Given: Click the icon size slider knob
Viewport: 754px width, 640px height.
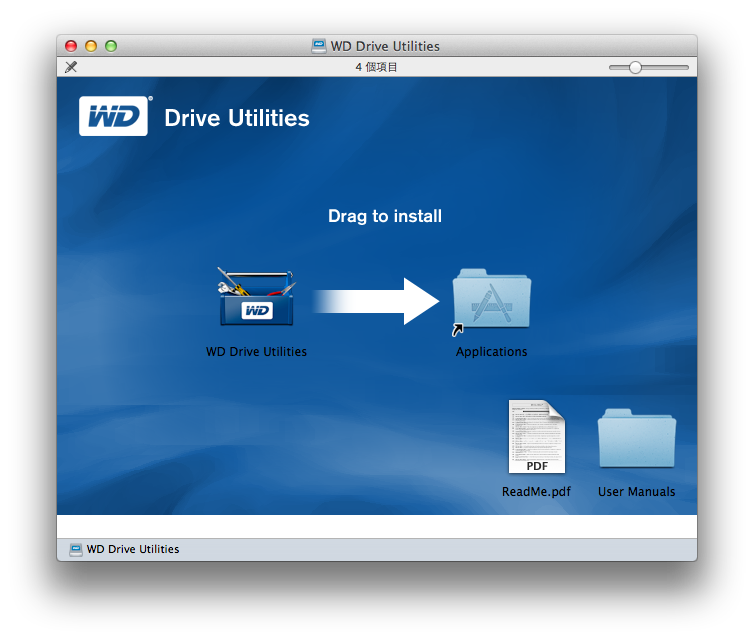Looking at the screenshot, I should [x=635, y=67].
